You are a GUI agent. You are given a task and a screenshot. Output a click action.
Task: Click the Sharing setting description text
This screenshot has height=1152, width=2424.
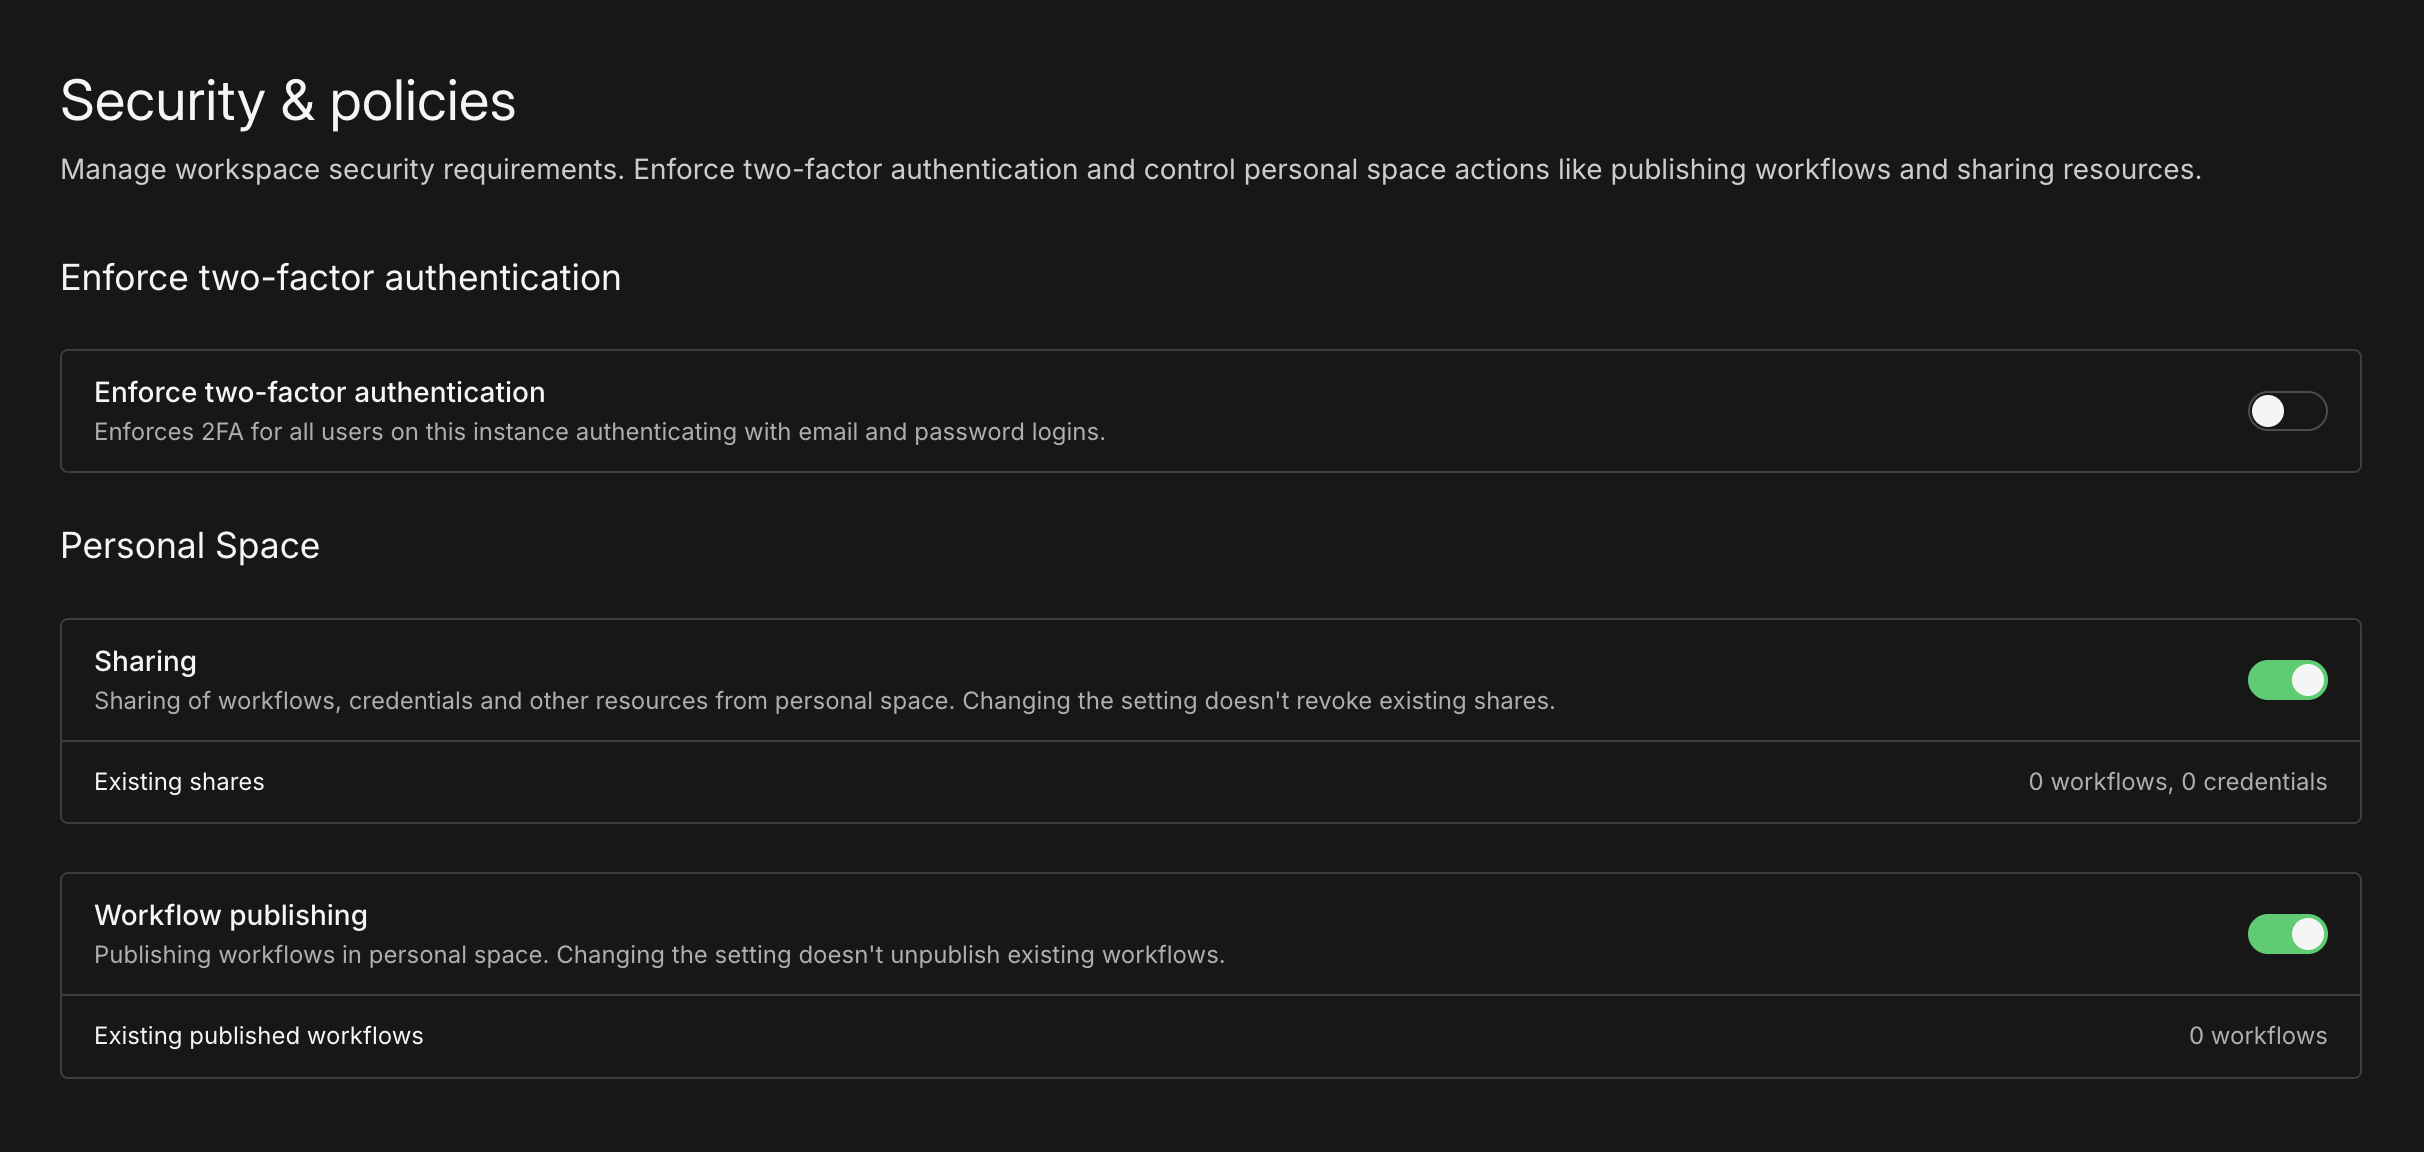pos(824,700)
